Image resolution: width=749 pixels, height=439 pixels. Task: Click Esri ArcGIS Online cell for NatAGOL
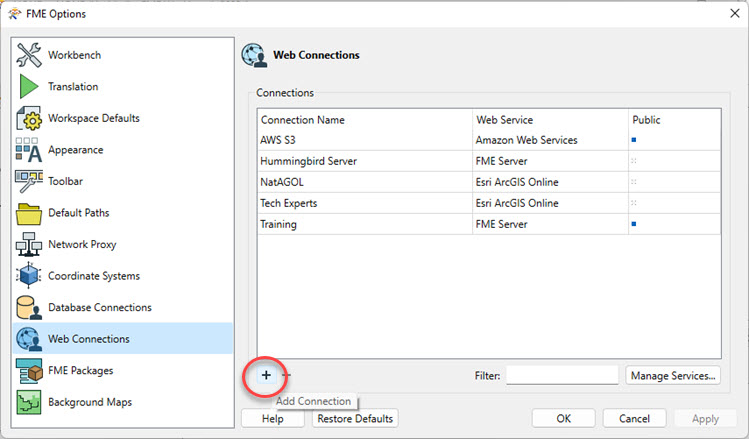(550, 182)
